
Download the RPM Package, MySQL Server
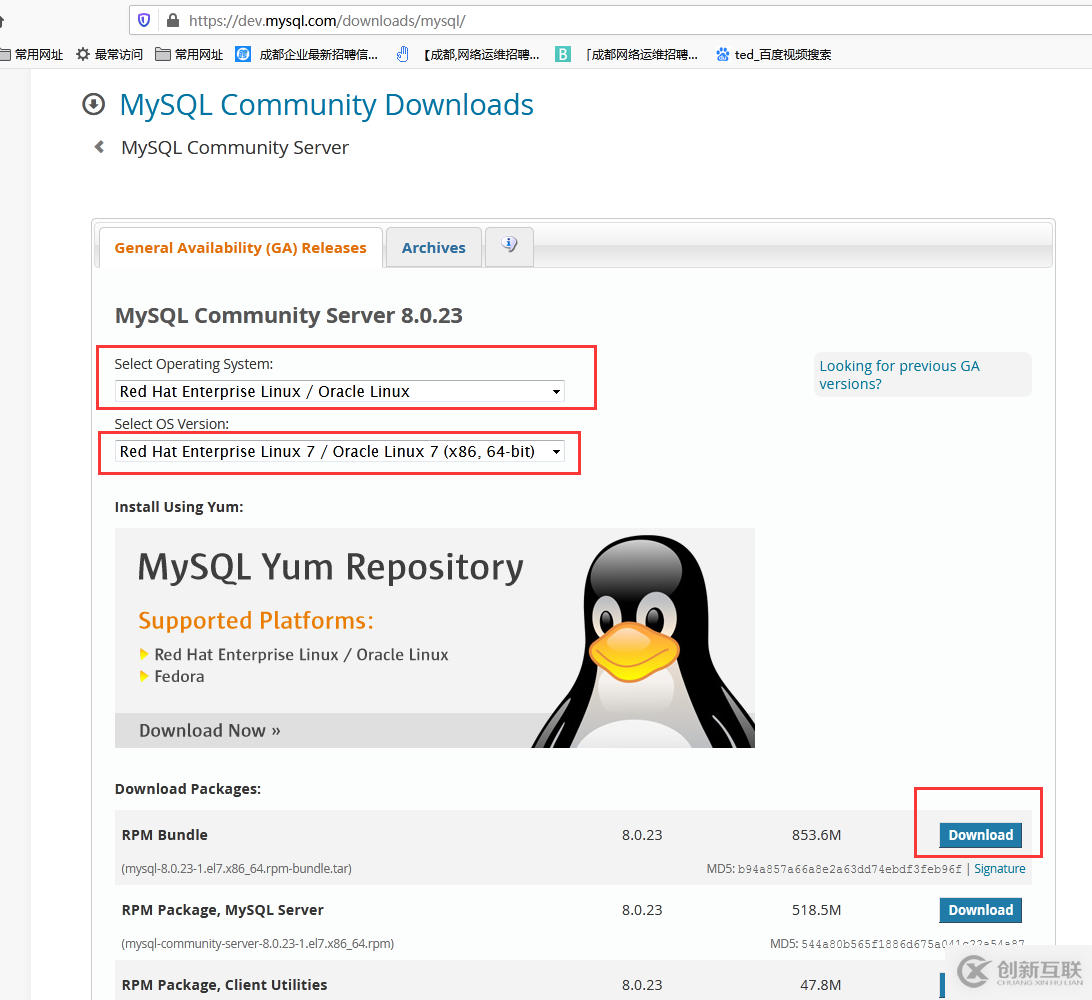pos(980,910)
